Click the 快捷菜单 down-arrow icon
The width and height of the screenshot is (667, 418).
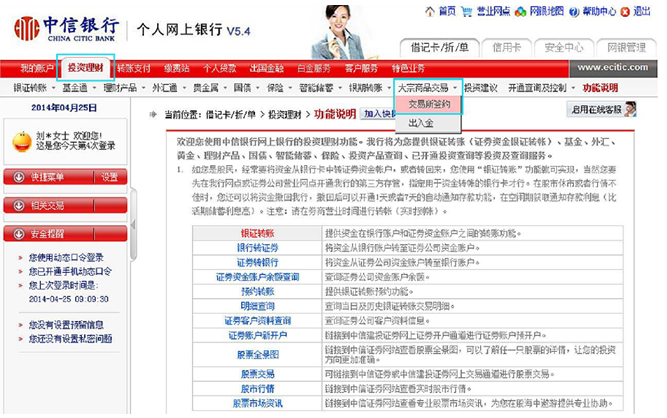pyautogui.click(x=18, y=177)
